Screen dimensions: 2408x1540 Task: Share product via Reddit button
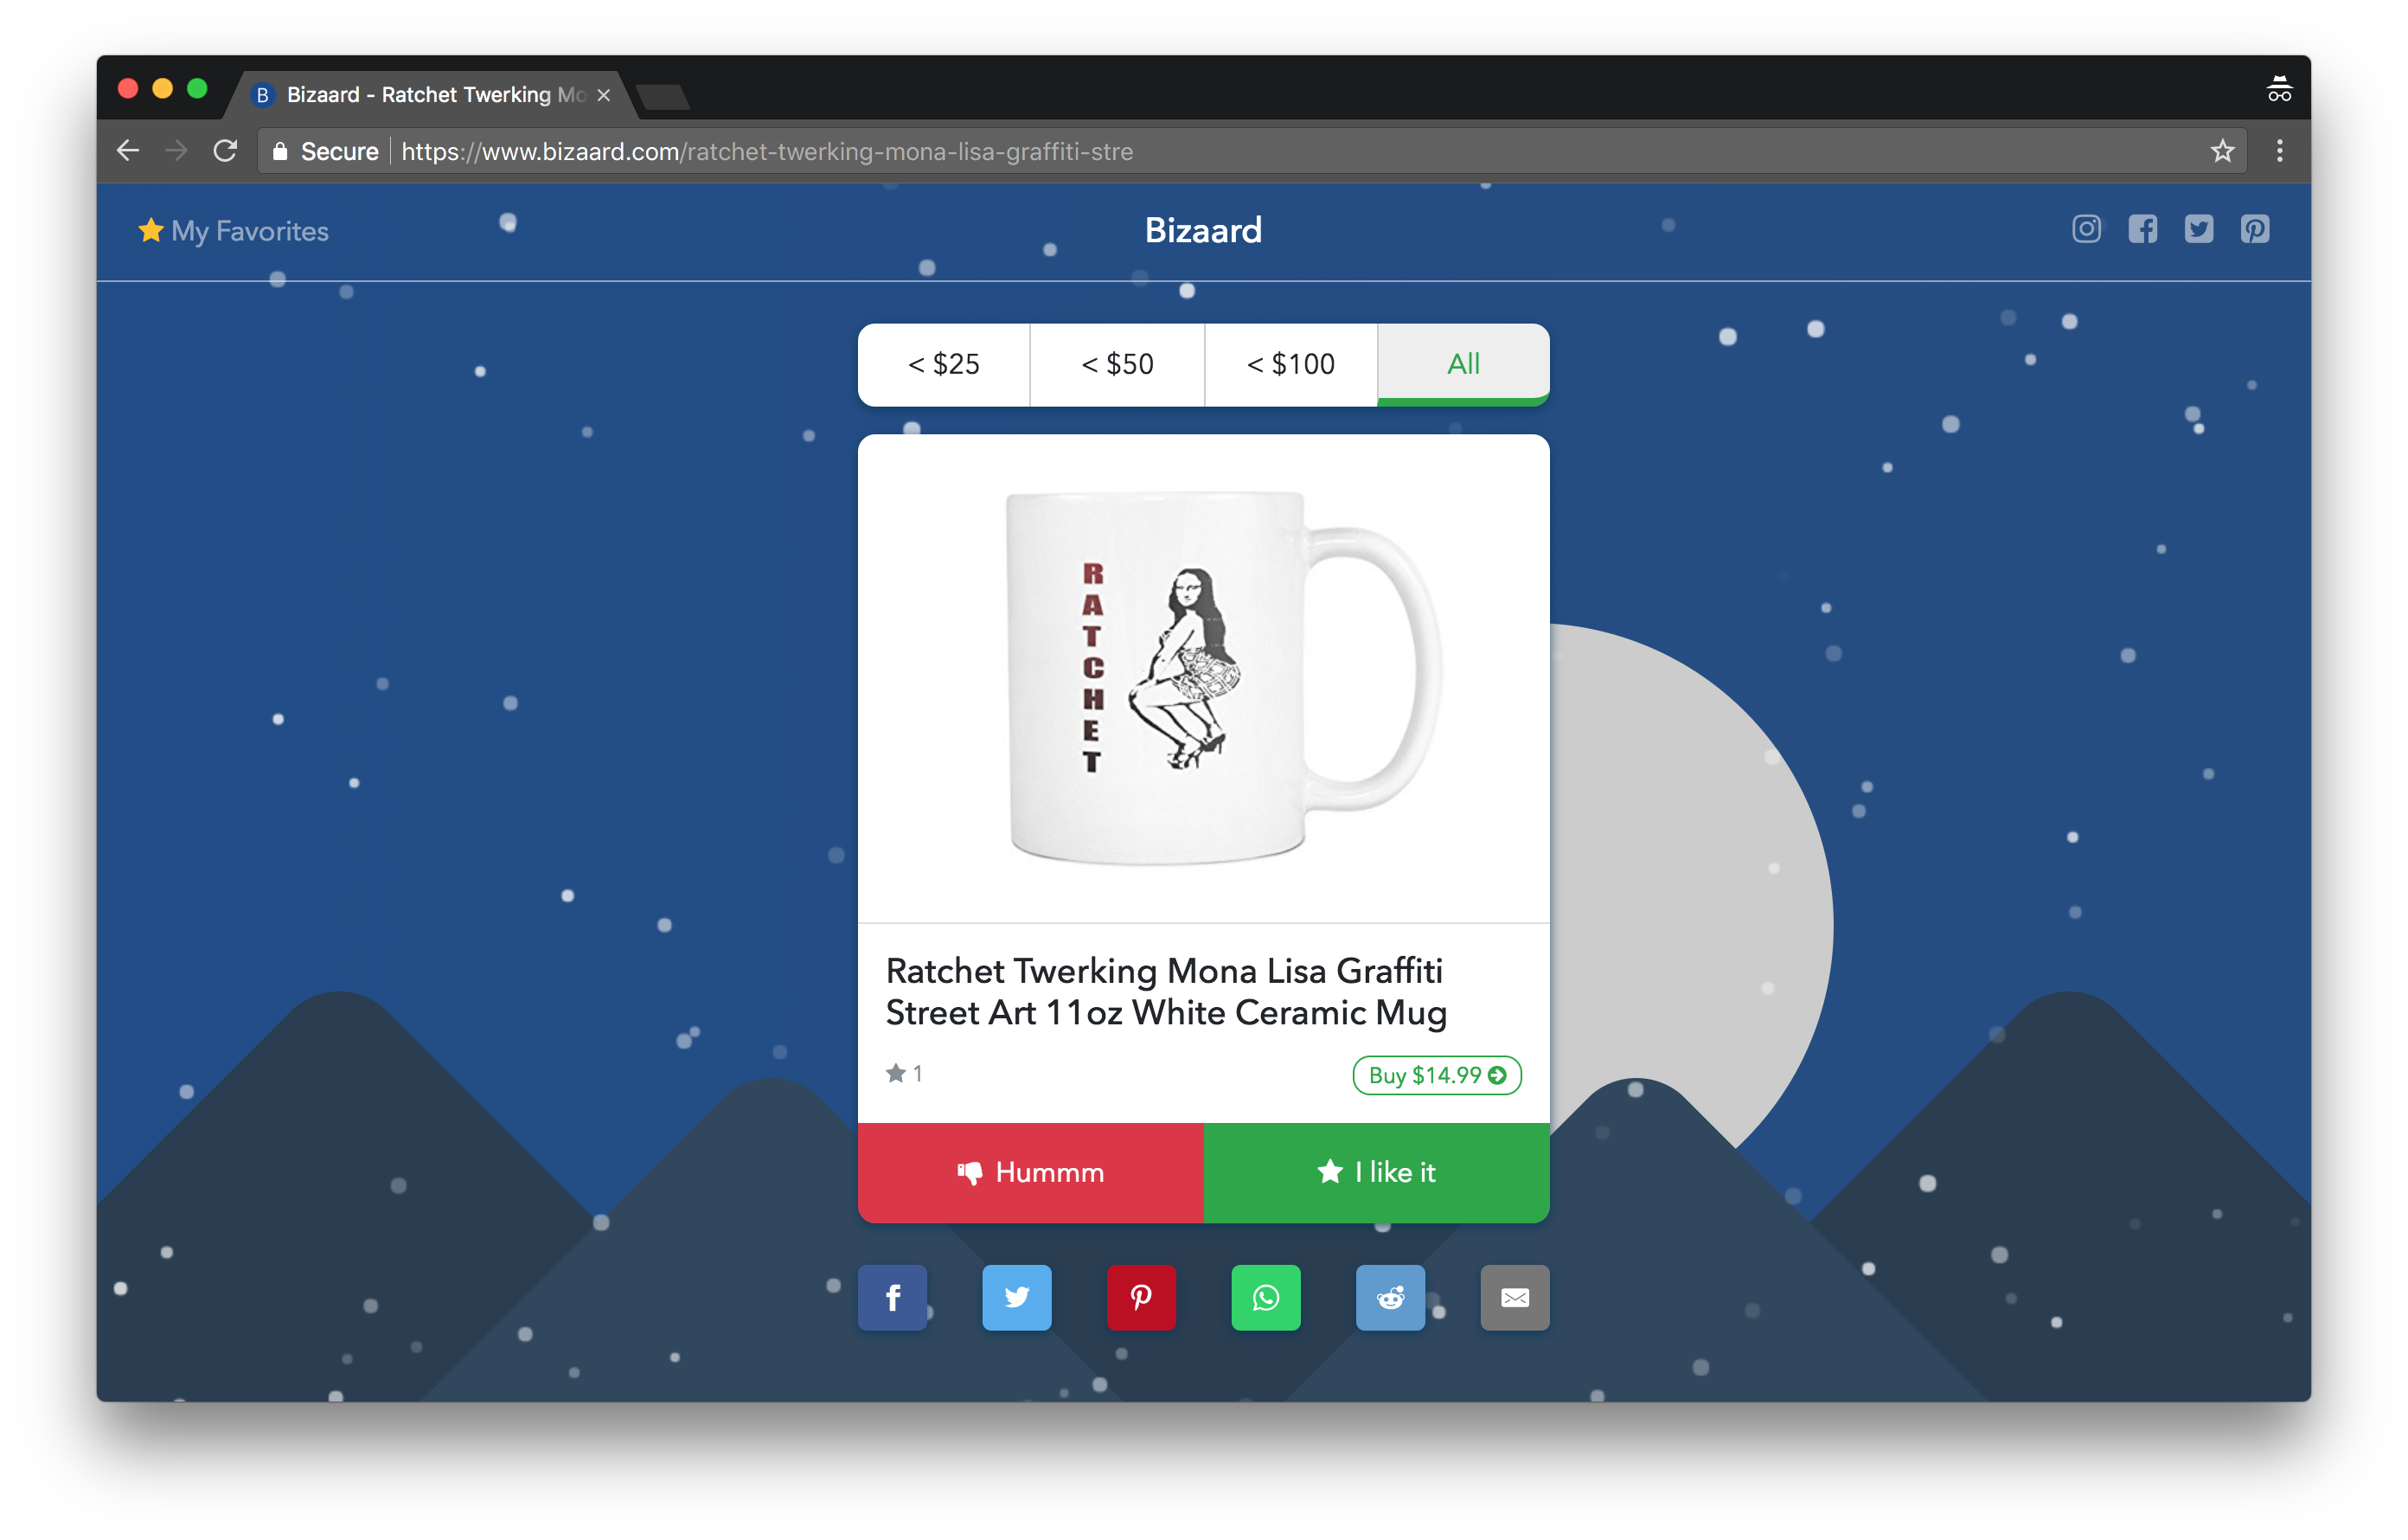1390,1297
